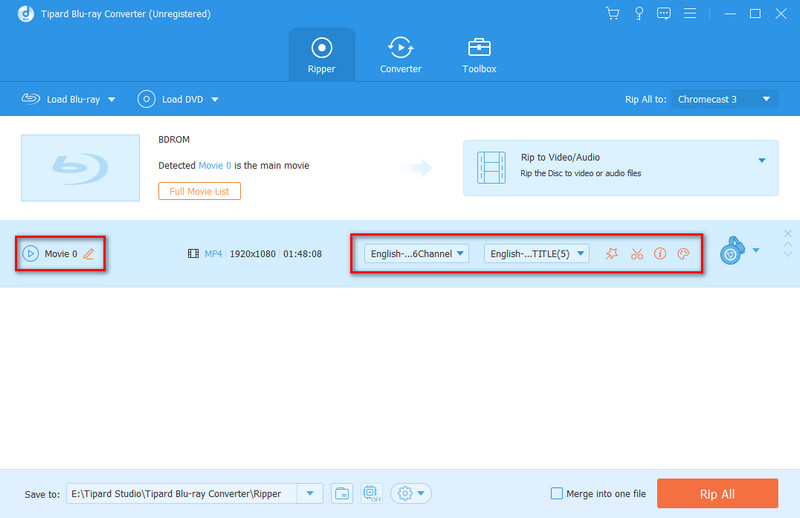The image size is (800, 518).
Task: Open the hamburger menu
Action: coord(690,13)
